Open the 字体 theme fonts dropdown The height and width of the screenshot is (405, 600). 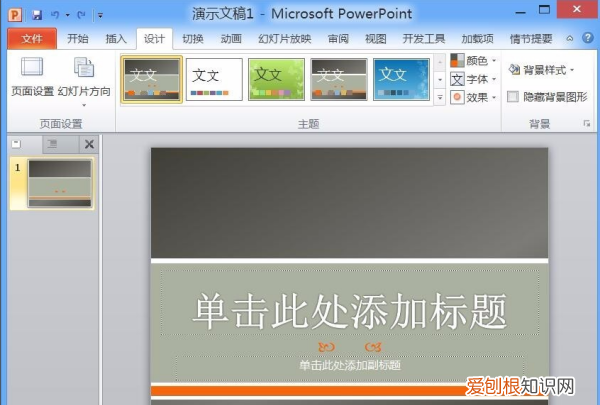coord(473,79)
